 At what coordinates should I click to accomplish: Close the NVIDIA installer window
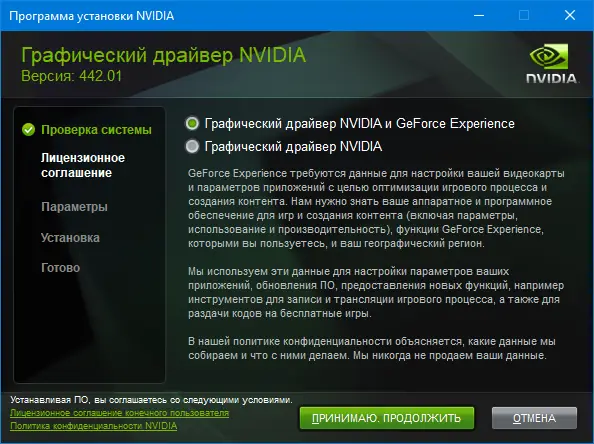(x=570, y=16)
